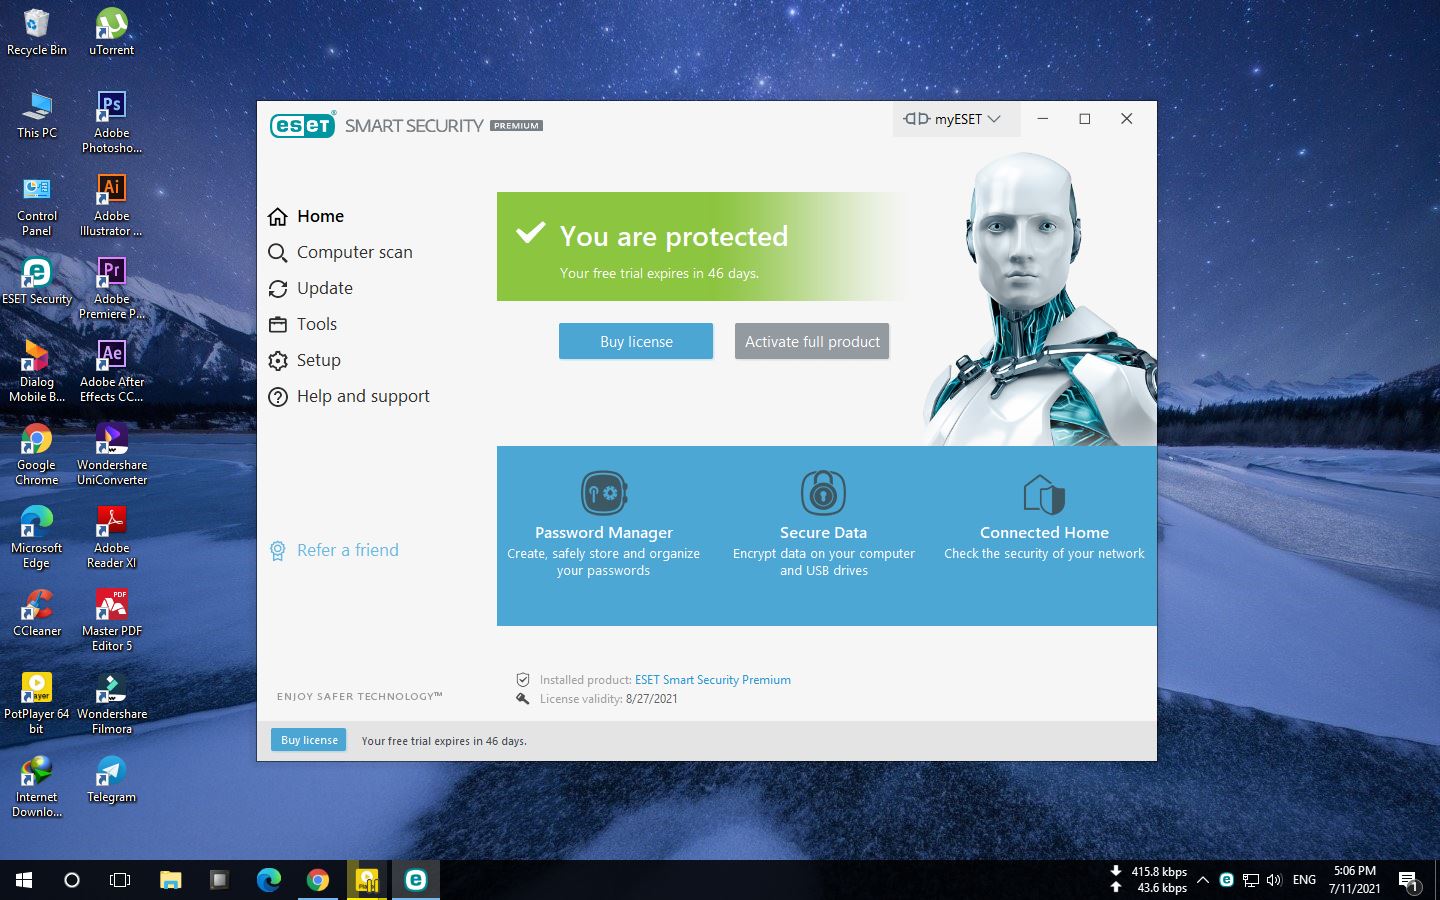Open the Secure Data padlock icon
This screenshot has height=900, width=1440.
click(x=823, y=493)
